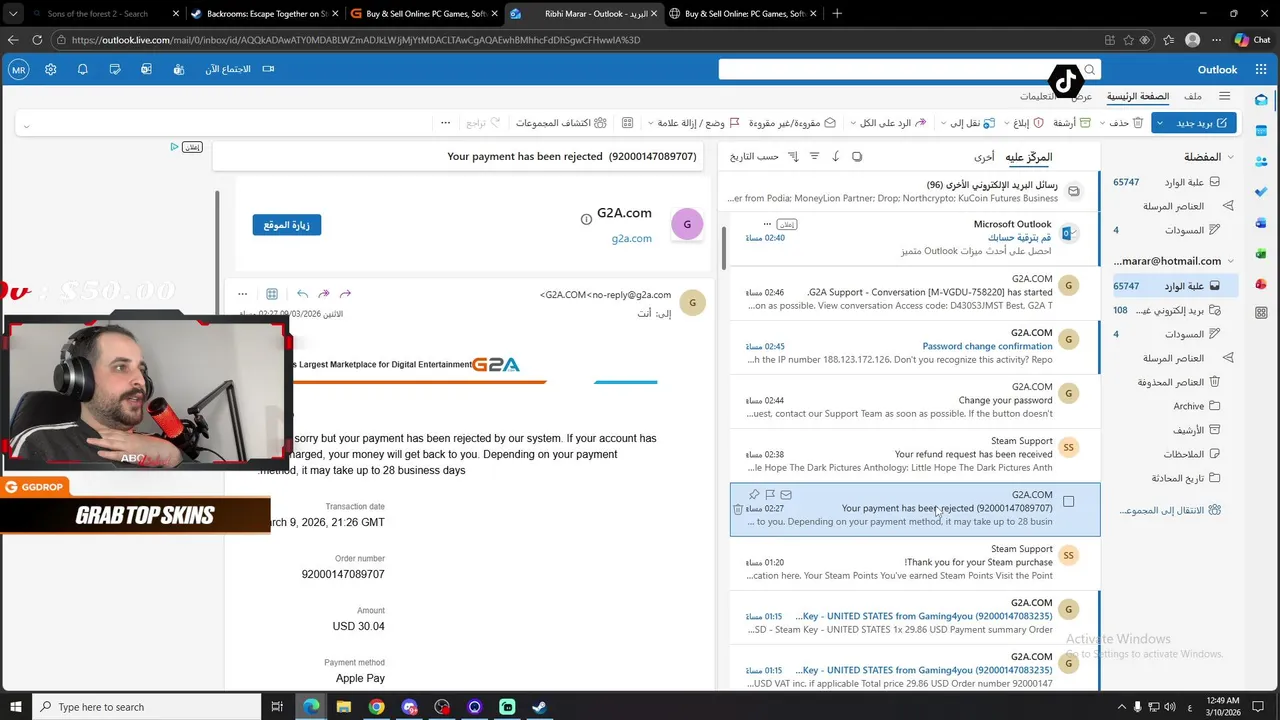Viewport: 1280px width, 720px height.
Task: Open the ملف ribbon tab
Action: pyautogui.click(x=1193, y=96)
